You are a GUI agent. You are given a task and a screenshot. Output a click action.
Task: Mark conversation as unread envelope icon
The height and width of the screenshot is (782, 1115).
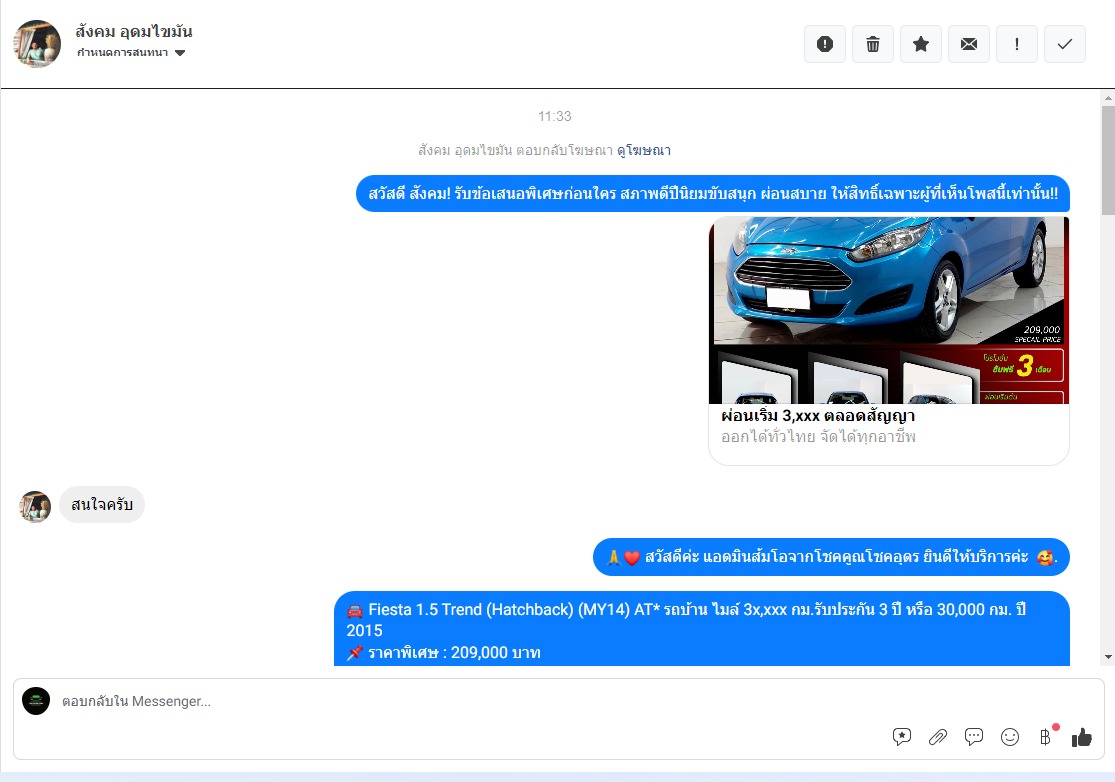(x=969, y=44)
